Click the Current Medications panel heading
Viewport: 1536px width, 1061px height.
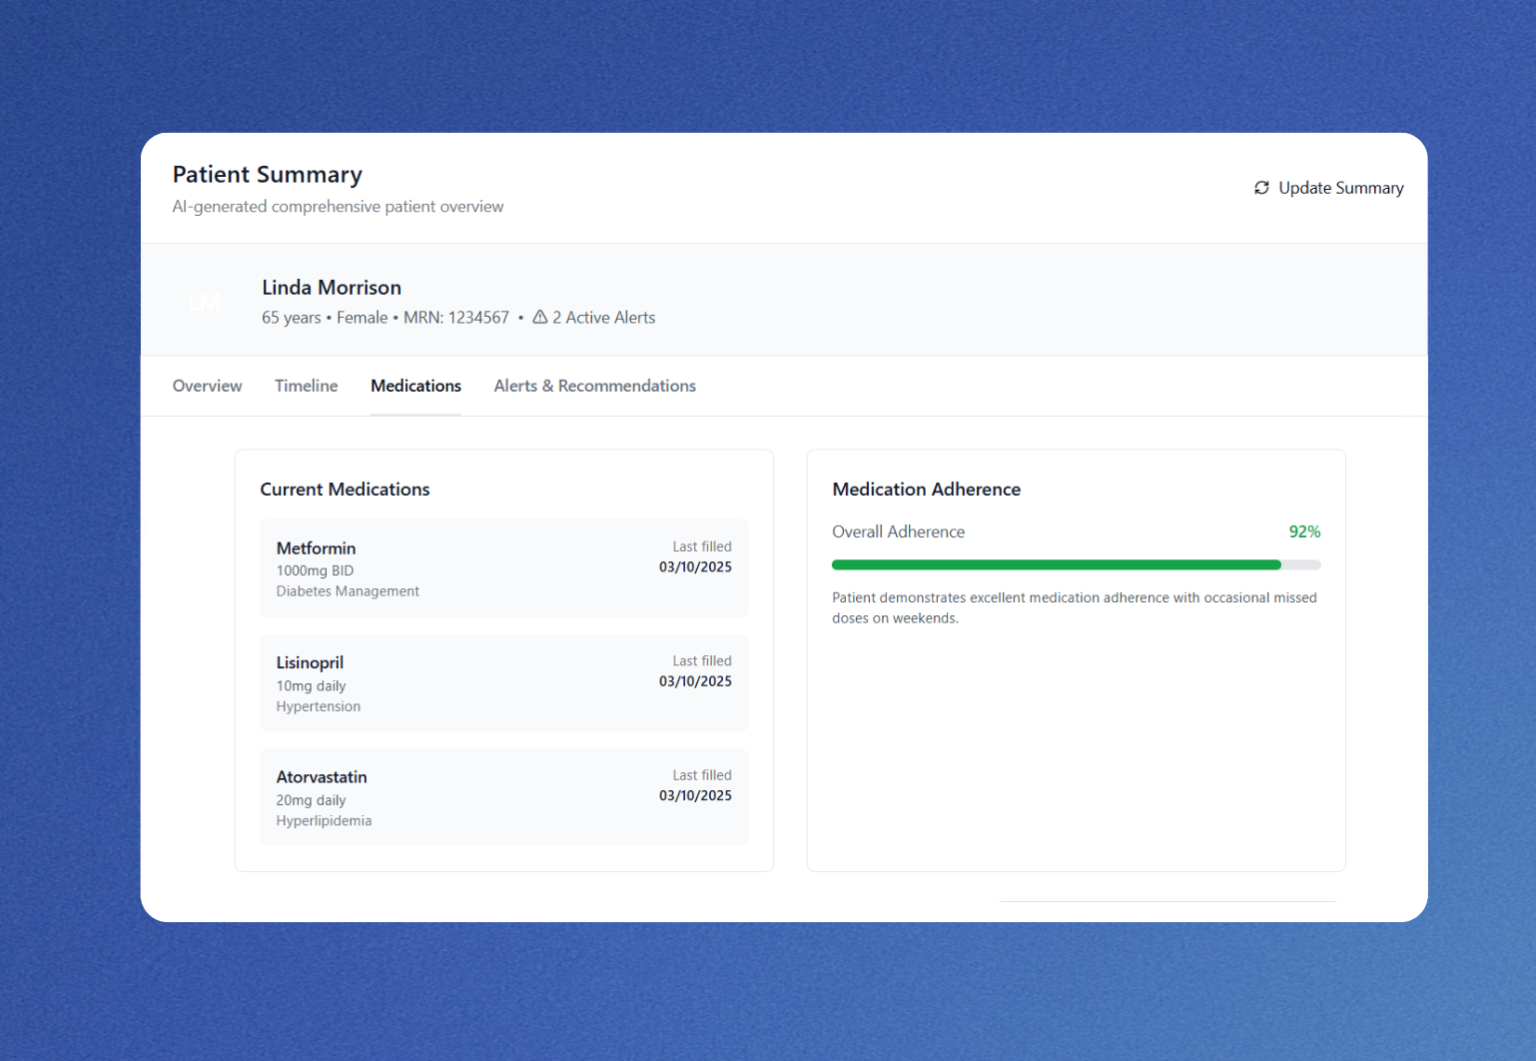click(x=345, y=489)
